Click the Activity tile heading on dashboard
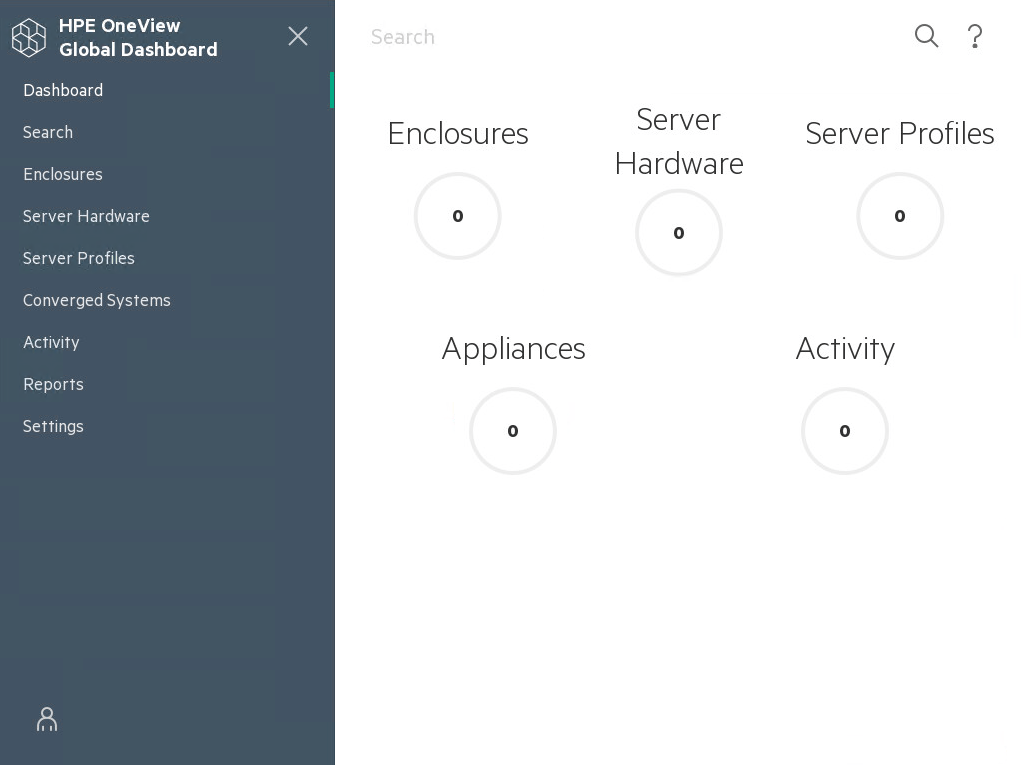The image size is (1021, 765). click(845, 349)
